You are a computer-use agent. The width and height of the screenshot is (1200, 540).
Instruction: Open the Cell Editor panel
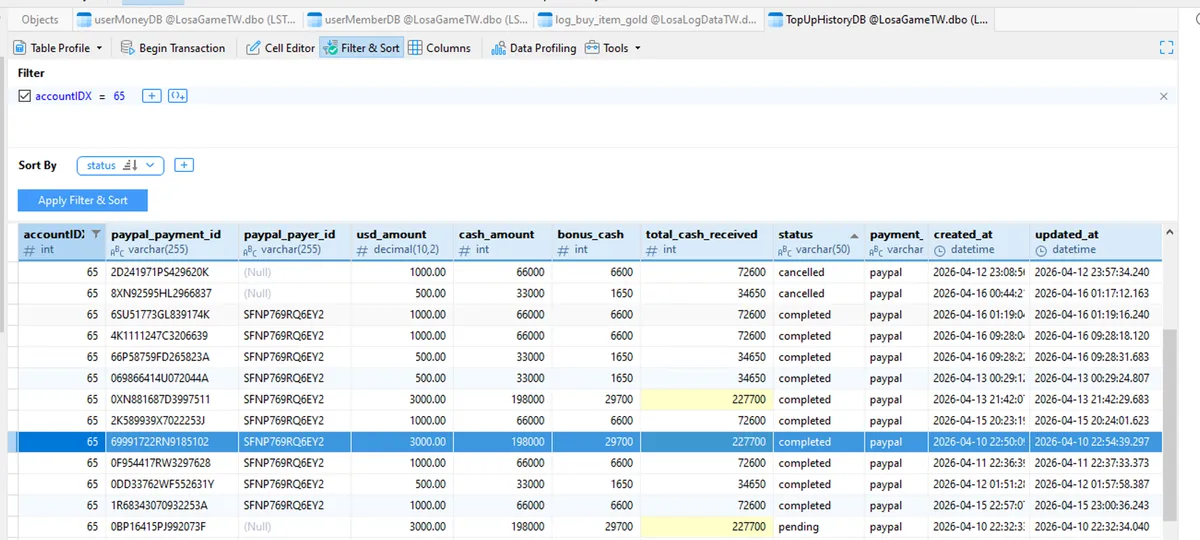(x=281, y=48)
